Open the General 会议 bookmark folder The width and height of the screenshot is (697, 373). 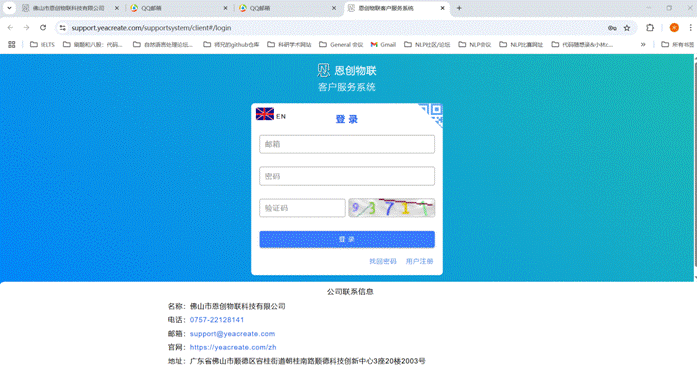click(x=341, y=44)
